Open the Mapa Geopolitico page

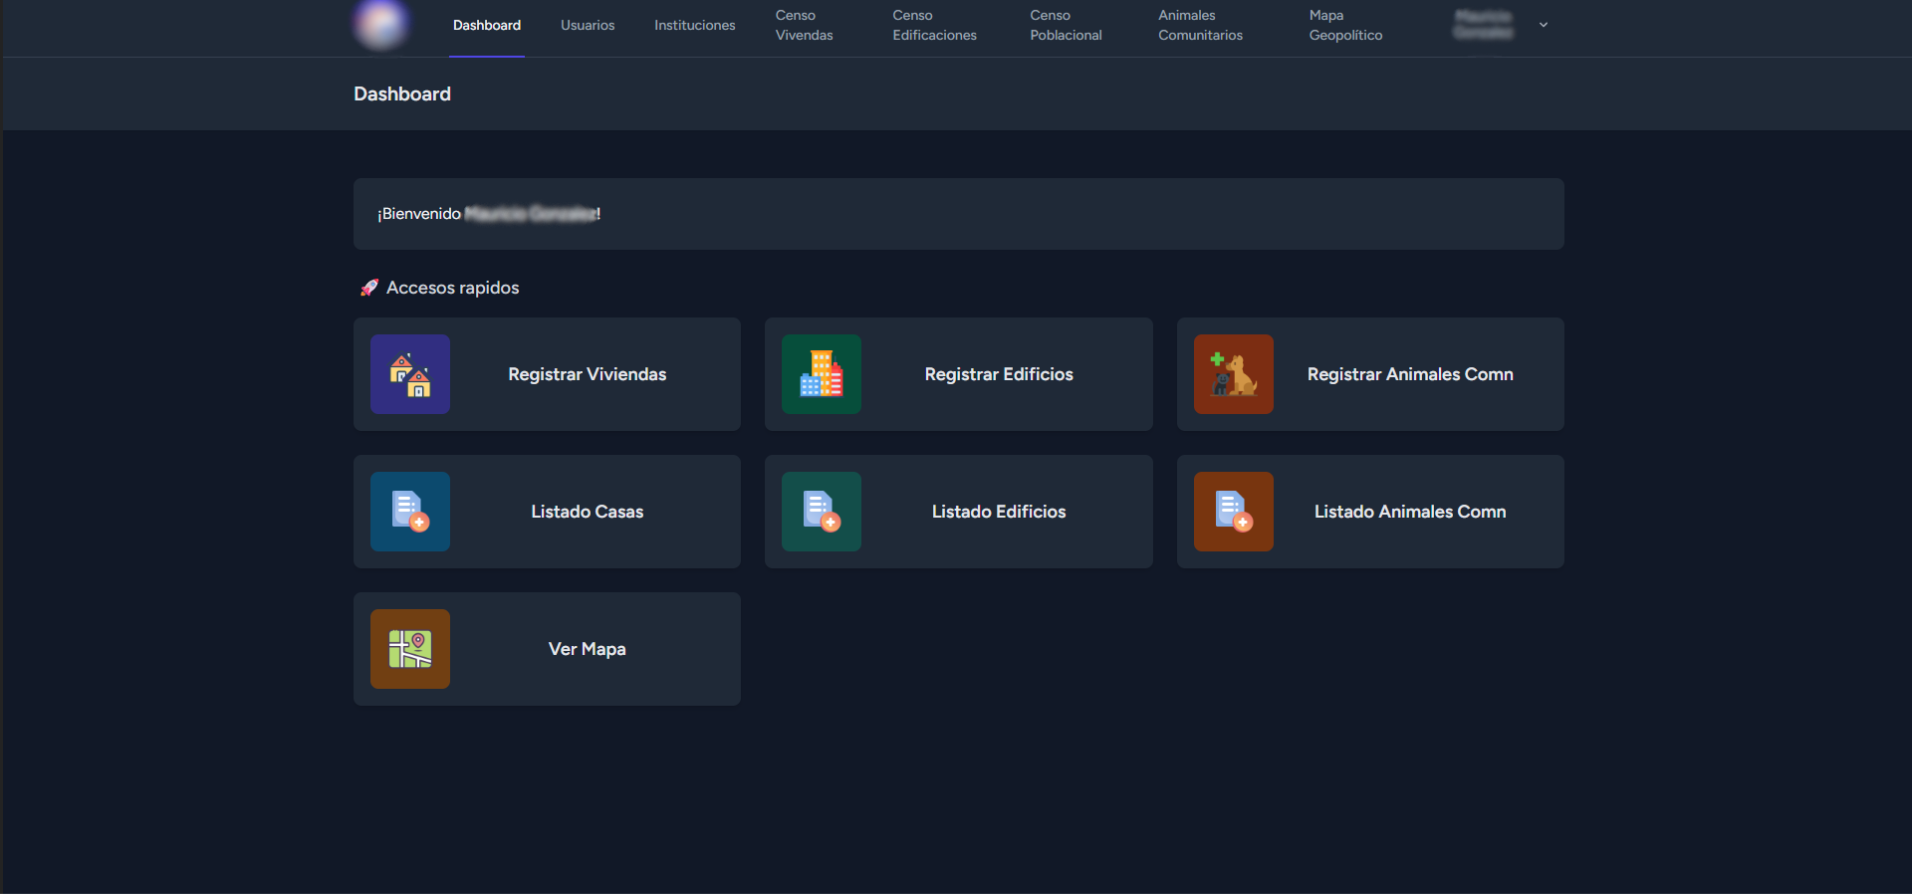tap(1345, 25)
